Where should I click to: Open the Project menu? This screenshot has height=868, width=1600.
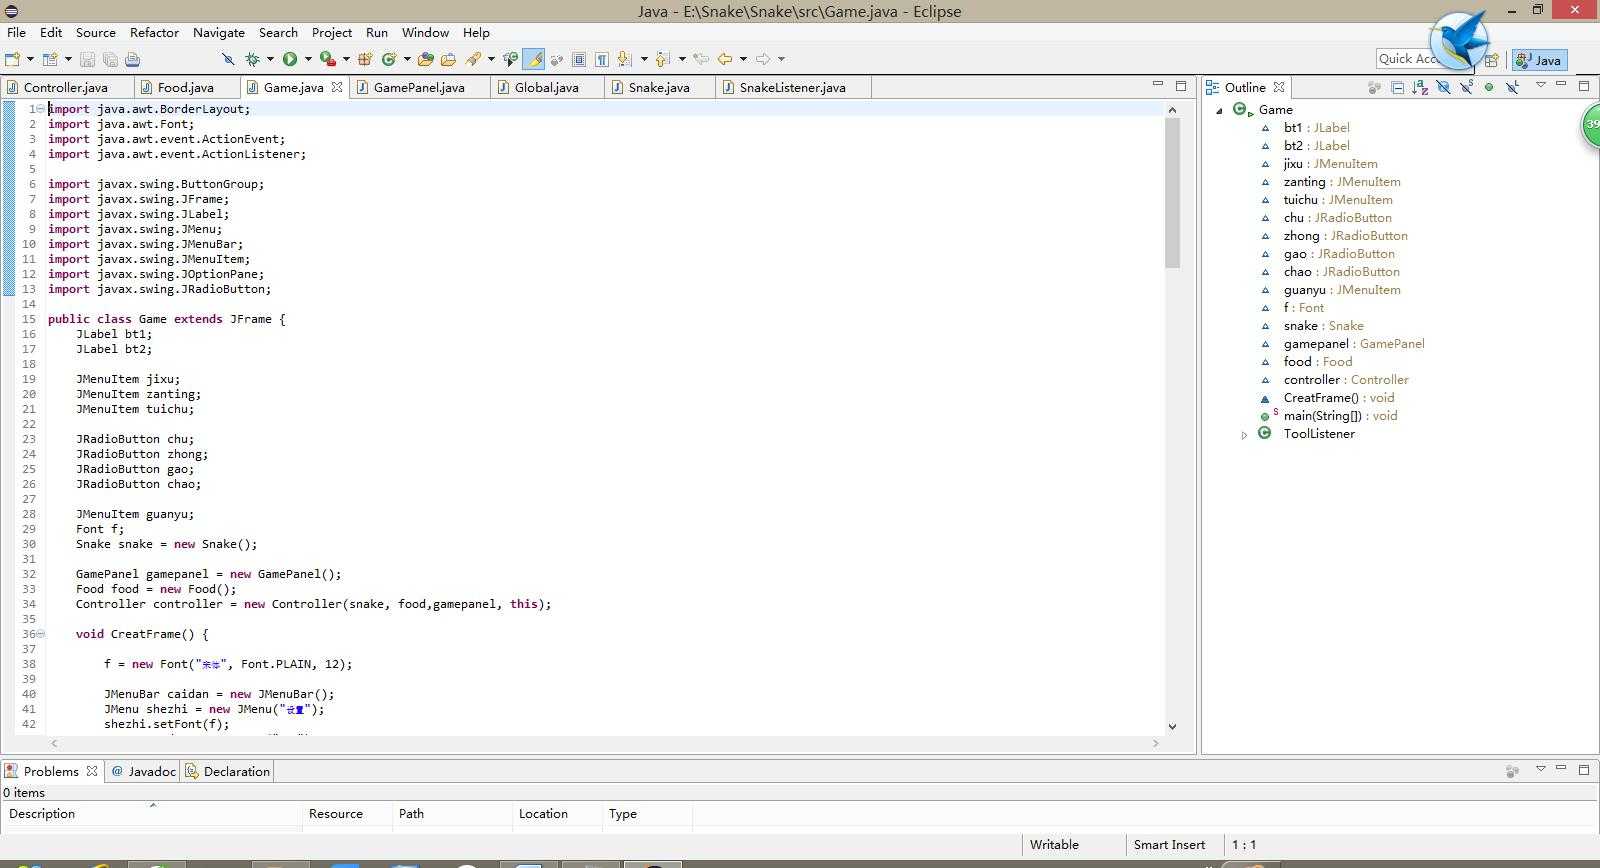point(331,32)
